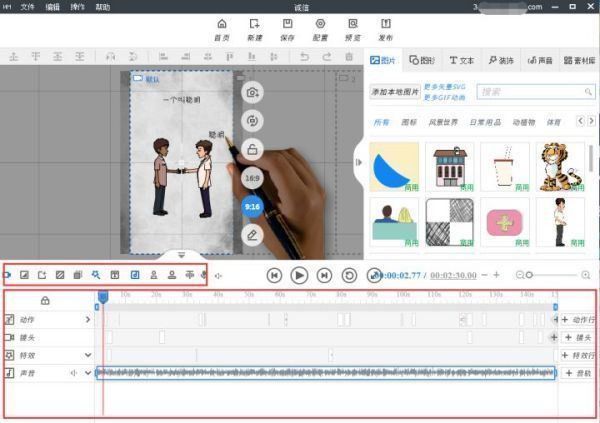The width and height of the screenshot is (600, 423).
Task: Select the 图标 category filter
Action: 409,122
